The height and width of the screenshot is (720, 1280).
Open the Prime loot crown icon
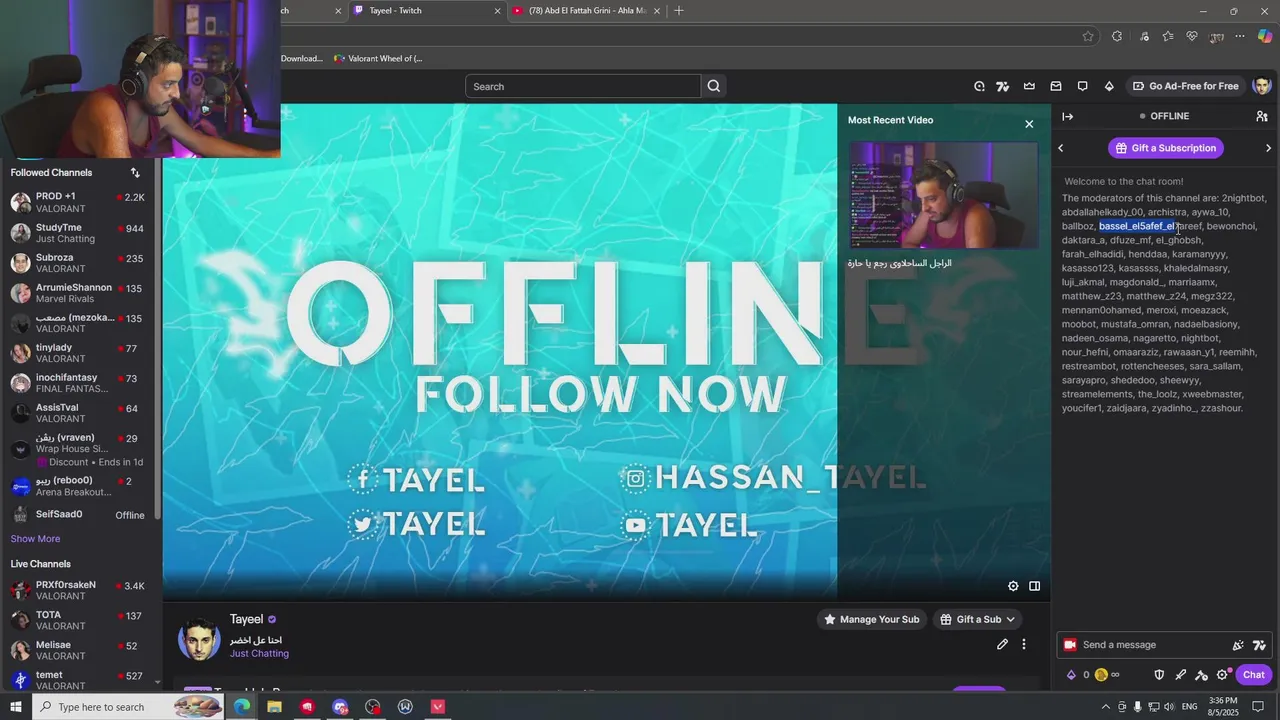(1029, 86)
